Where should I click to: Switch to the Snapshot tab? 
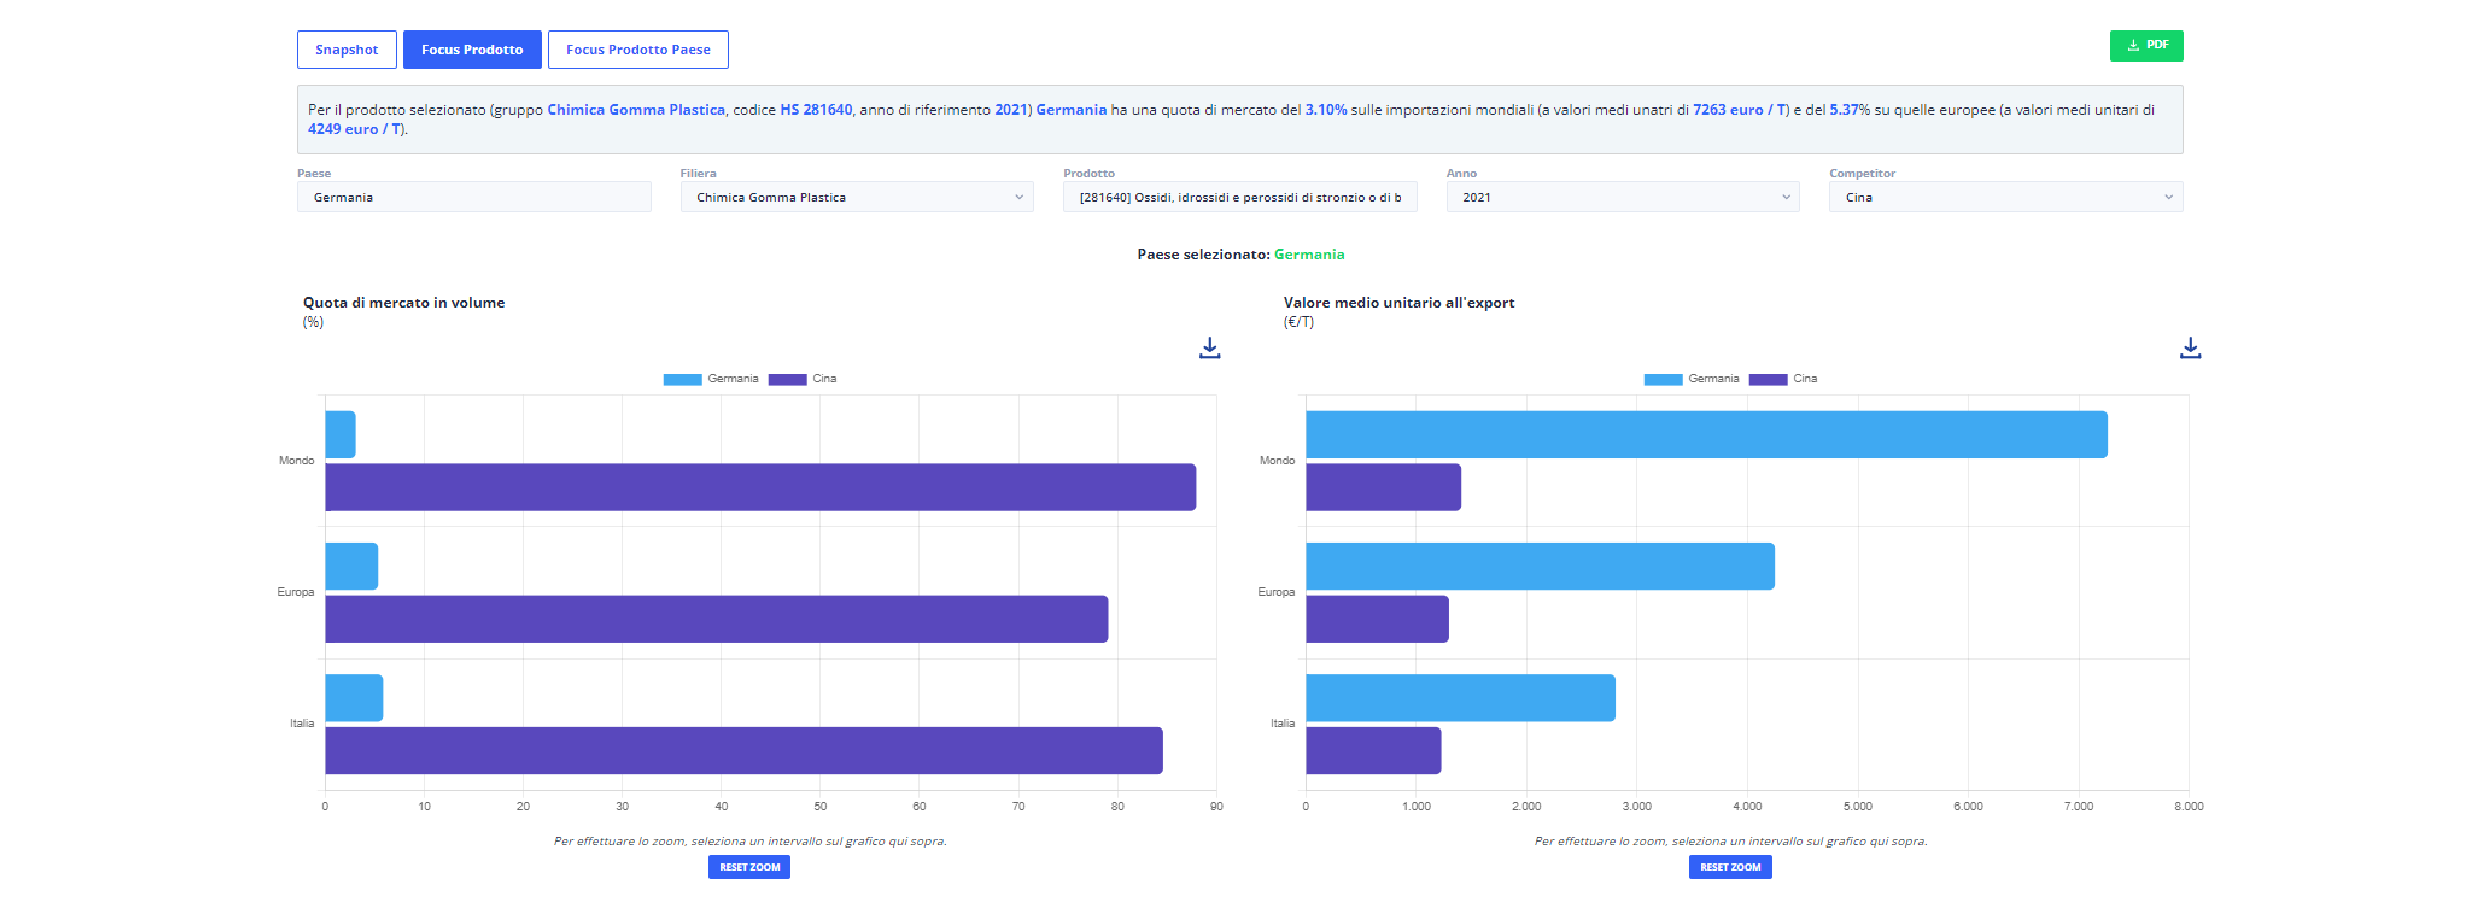pyautogui.click(x=346, y=50)
